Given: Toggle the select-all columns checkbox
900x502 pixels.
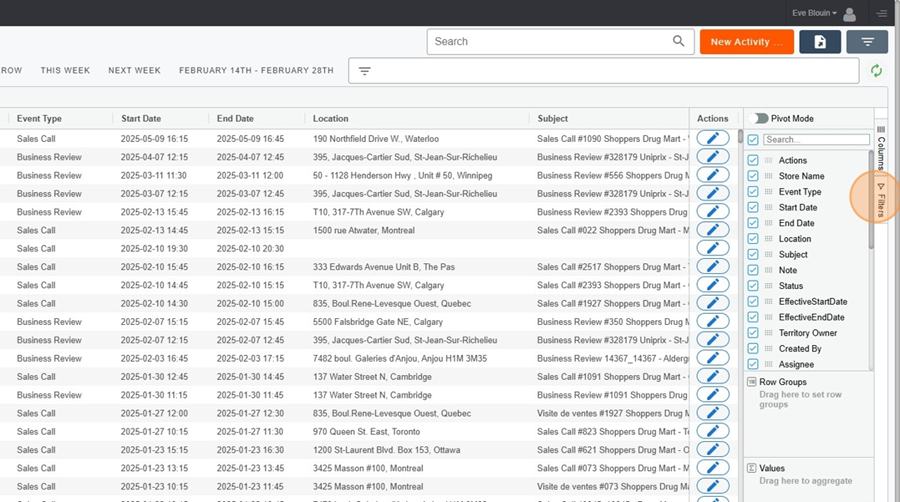Looking at the screenshot, I should (753, 139).
